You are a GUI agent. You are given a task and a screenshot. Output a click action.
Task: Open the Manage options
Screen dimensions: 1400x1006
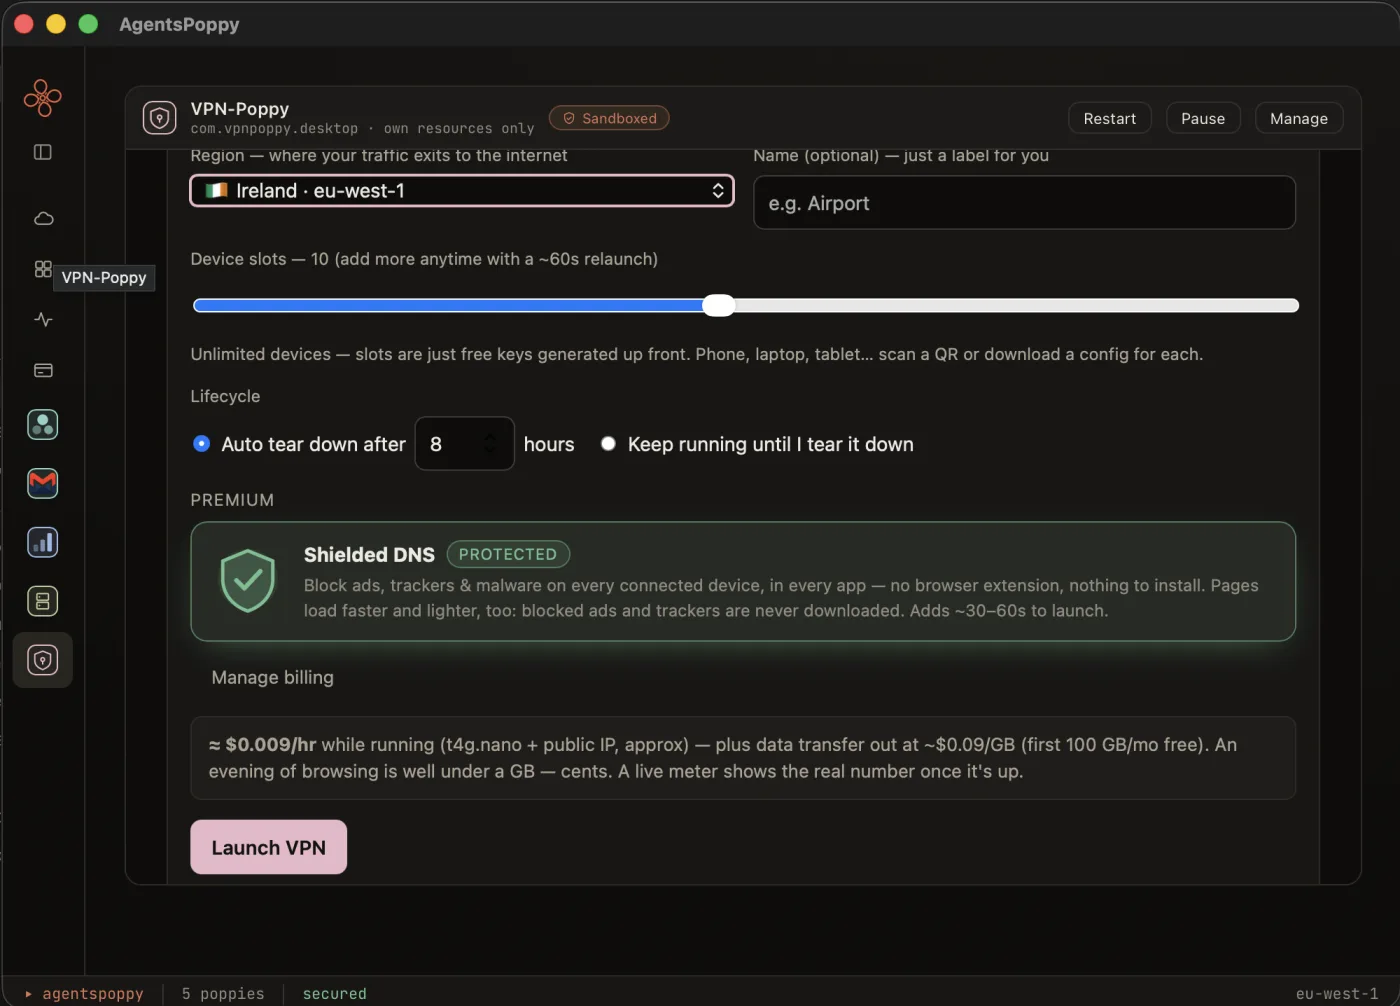(1299, 118)
